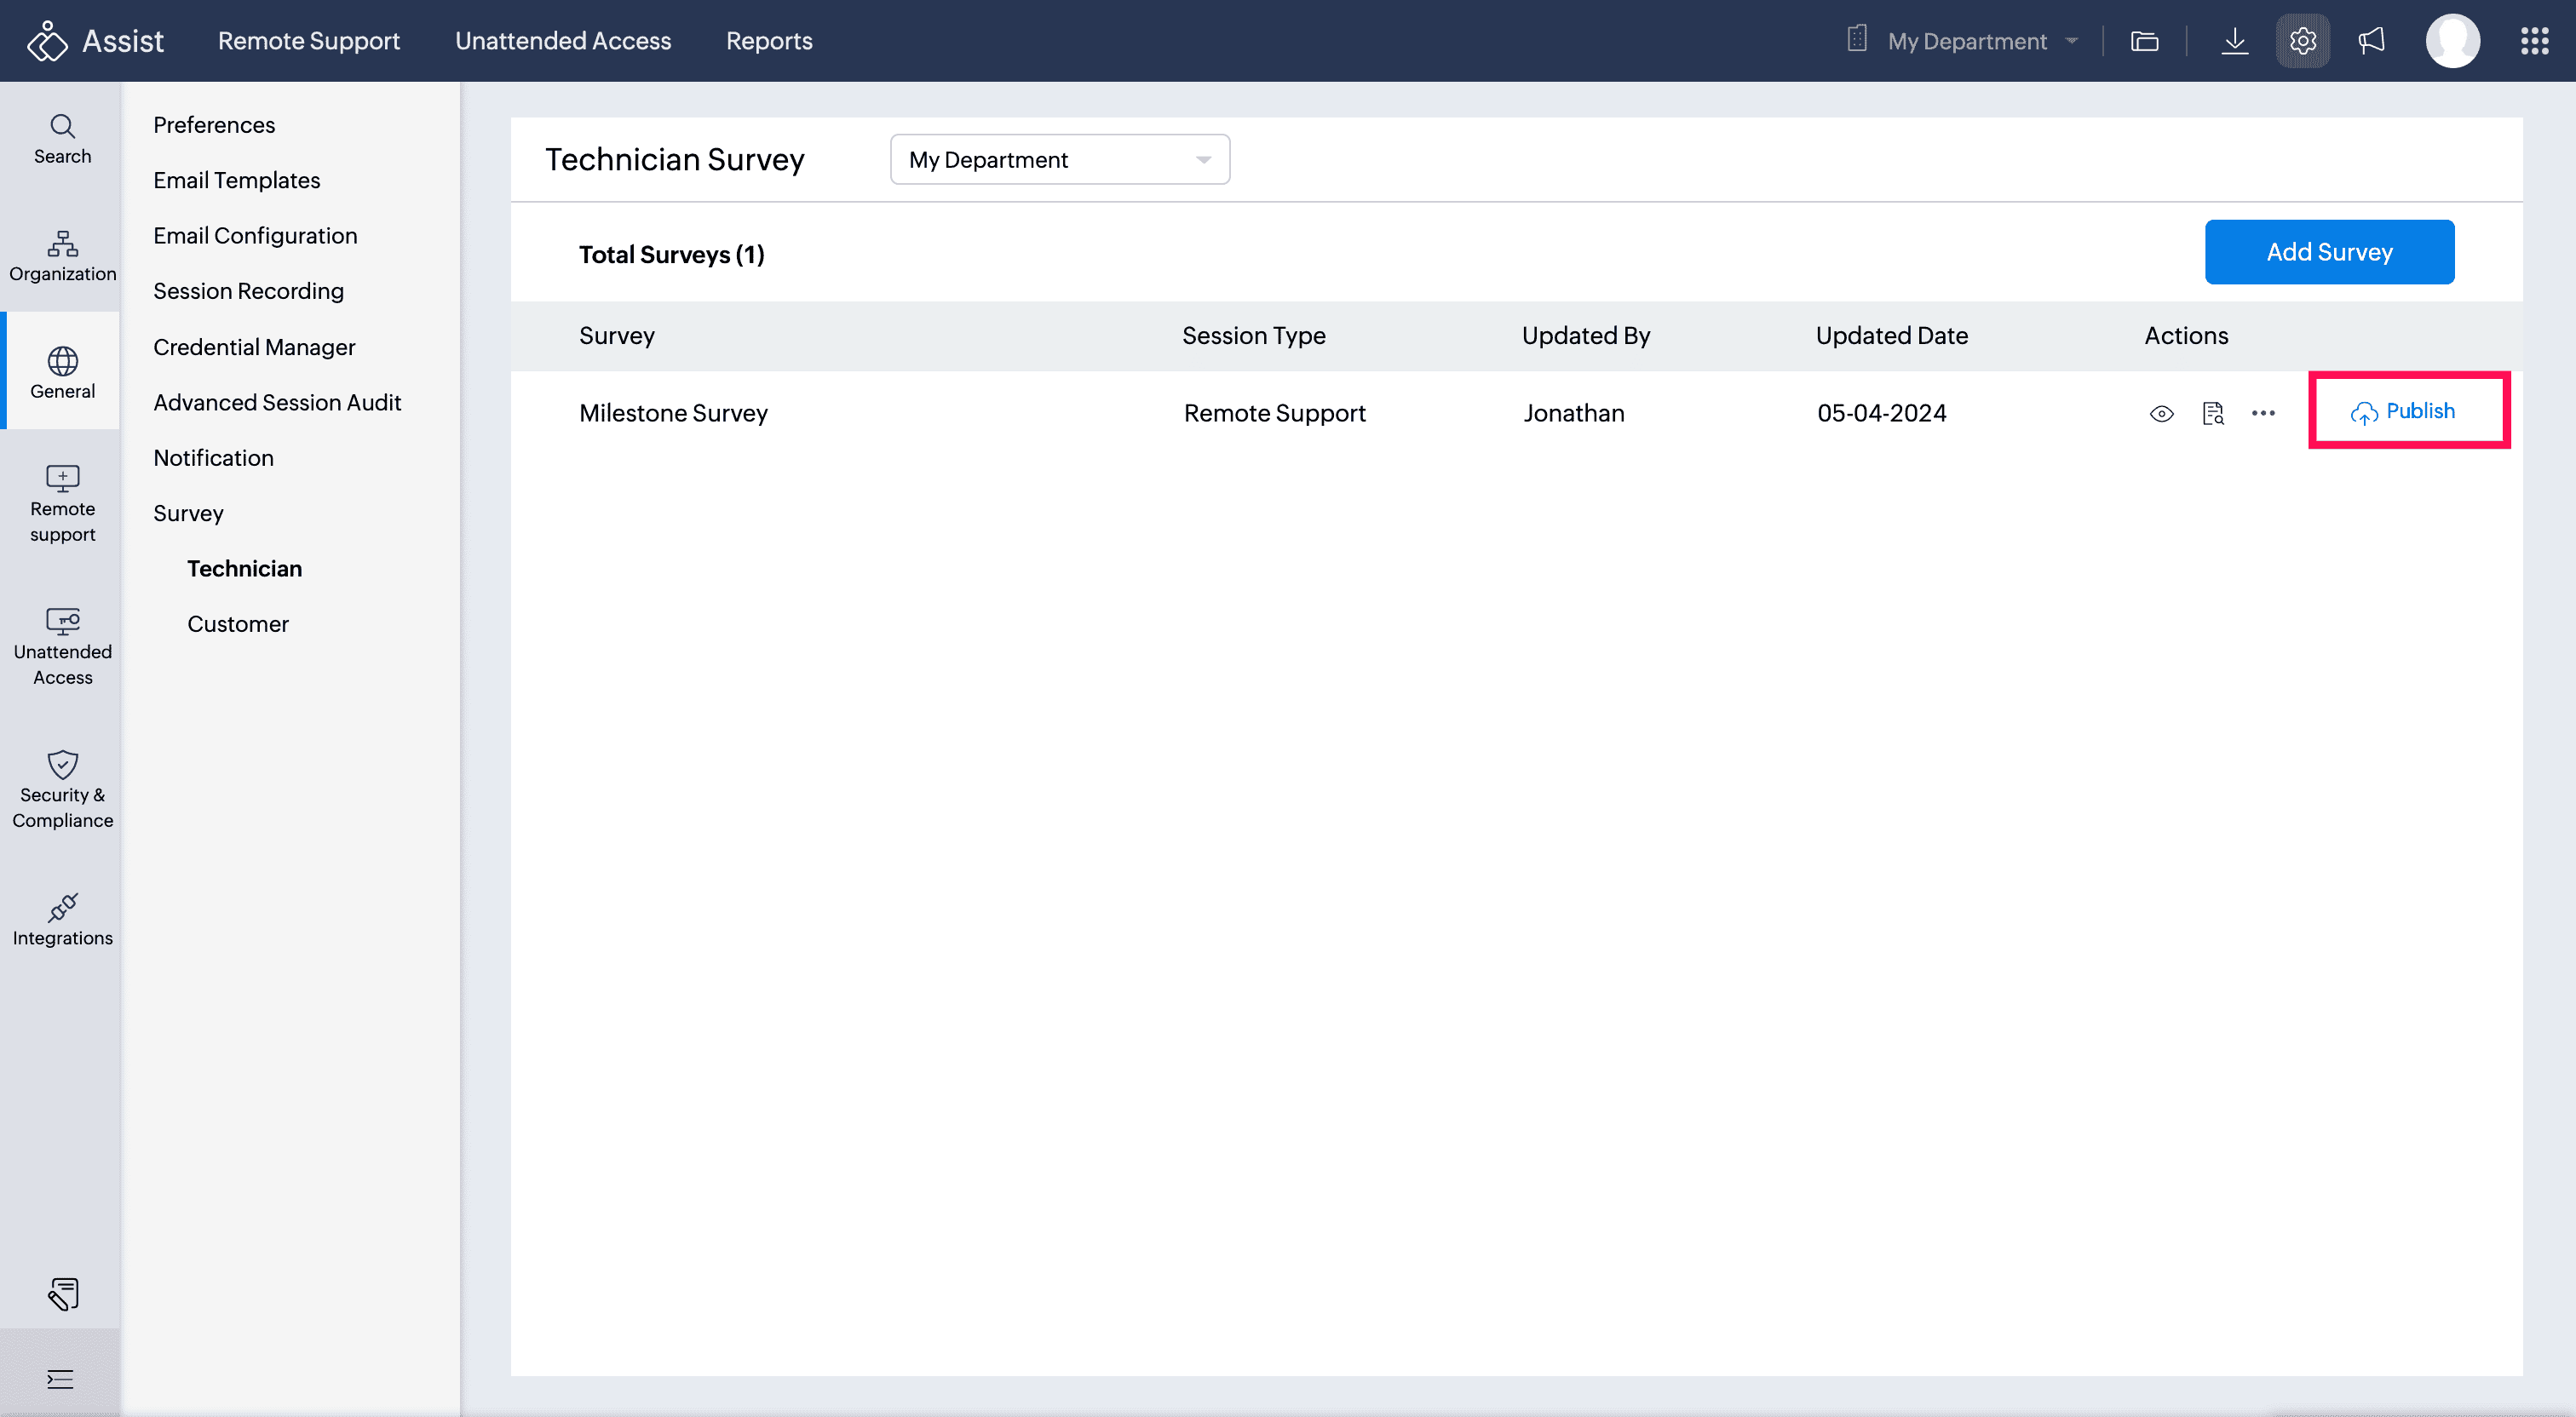2576x1417 pixels.
Task: Click the download icon in top bar
Action: pyautogui.click(x=2234, y=41)
